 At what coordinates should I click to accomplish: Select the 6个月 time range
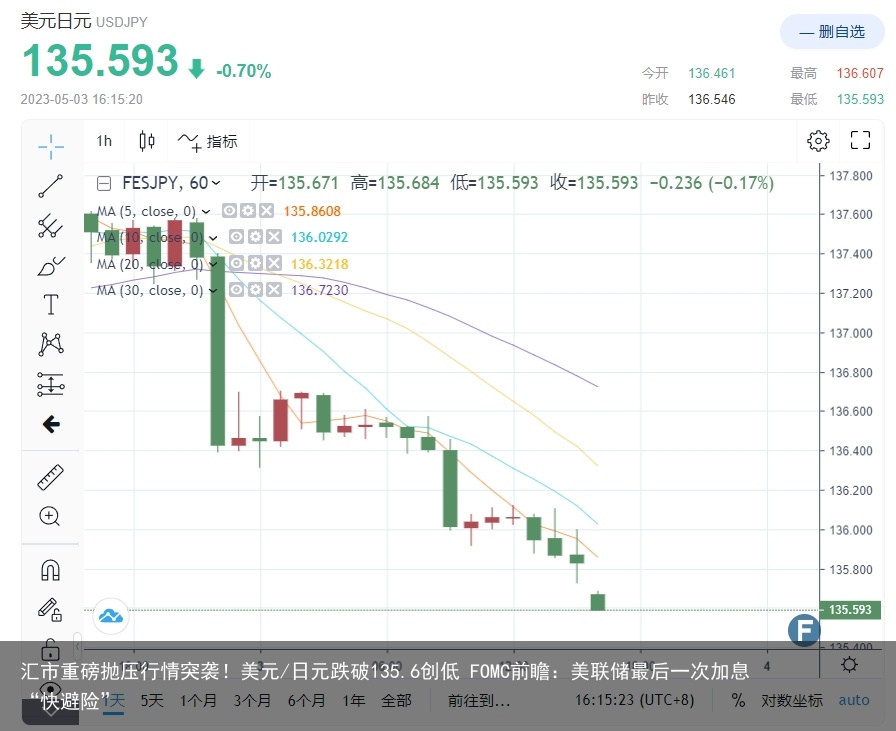pos(306,700)
